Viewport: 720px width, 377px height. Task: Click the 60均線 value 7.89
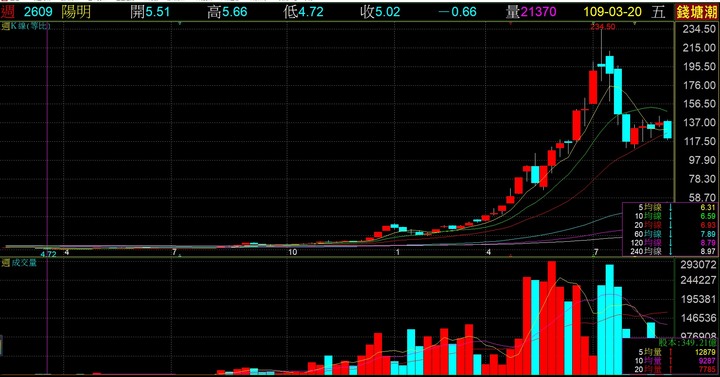pos(708,234)
